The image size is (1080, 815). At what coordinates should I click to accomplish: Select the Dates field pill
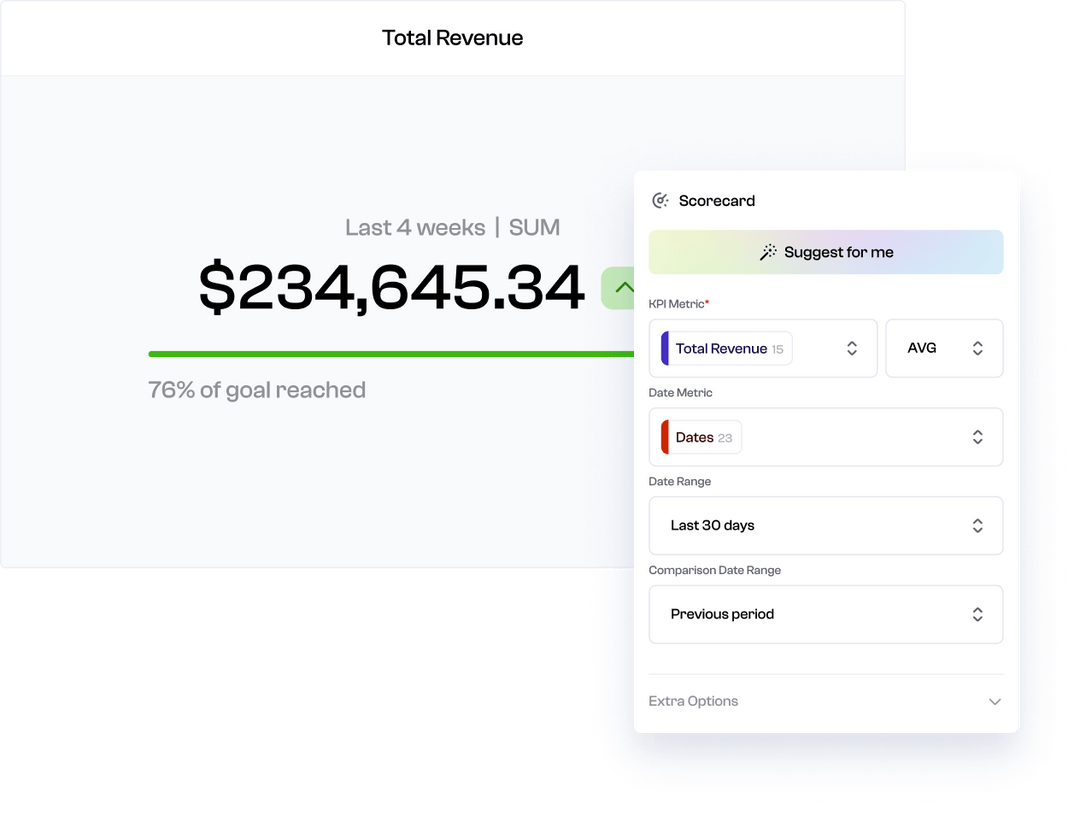coord(698,437)
